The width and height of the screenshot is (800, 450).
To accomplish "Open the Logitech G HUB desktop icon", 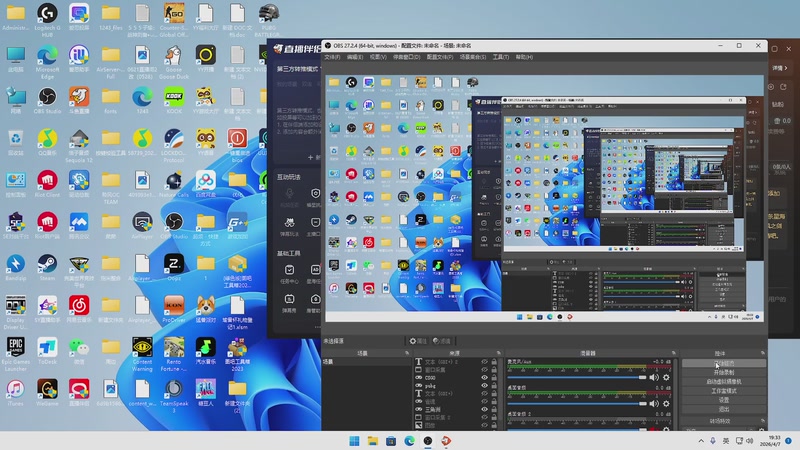I will pos(47,15).
